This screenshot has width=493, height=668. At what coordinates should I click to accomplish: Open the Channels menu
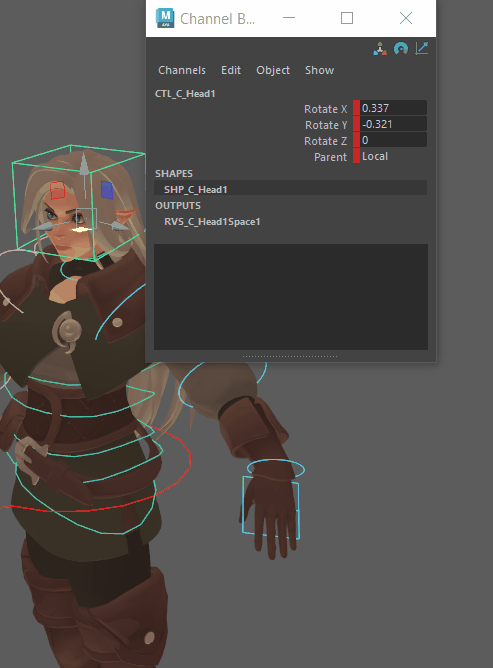click(182, 70)
